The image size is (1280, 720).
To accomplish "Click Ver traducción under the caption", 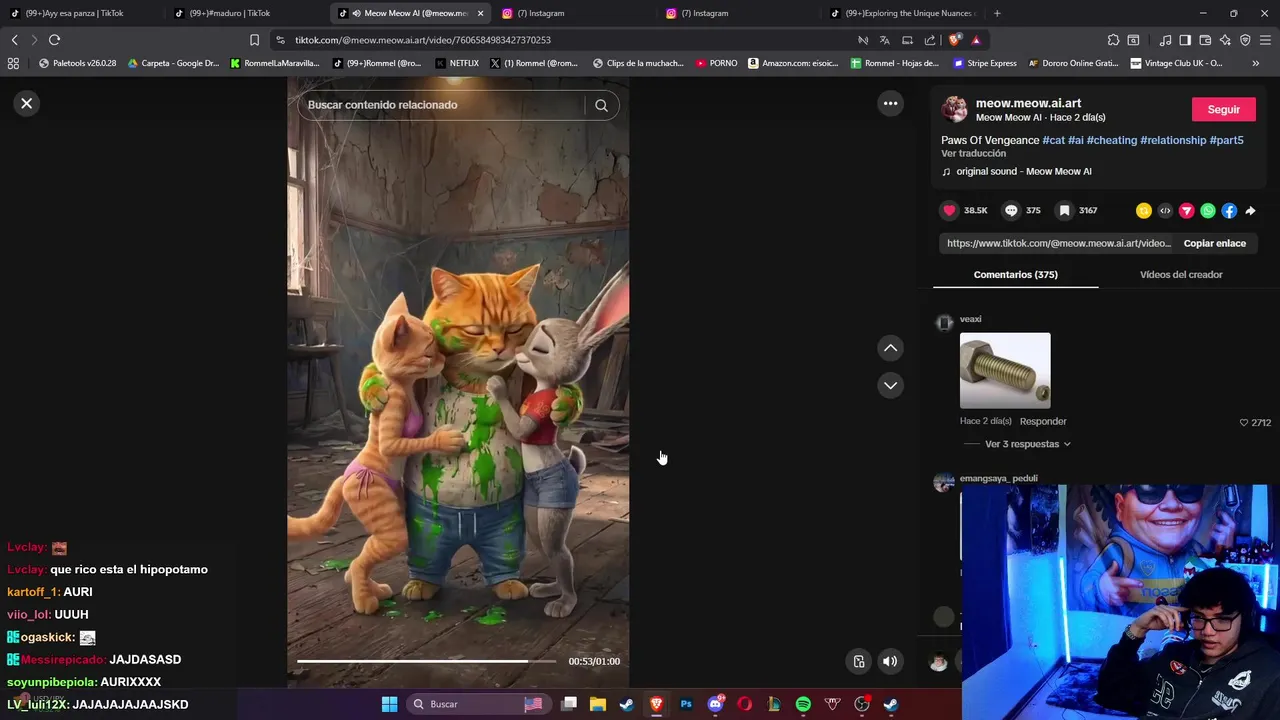I will pos(973,153).
